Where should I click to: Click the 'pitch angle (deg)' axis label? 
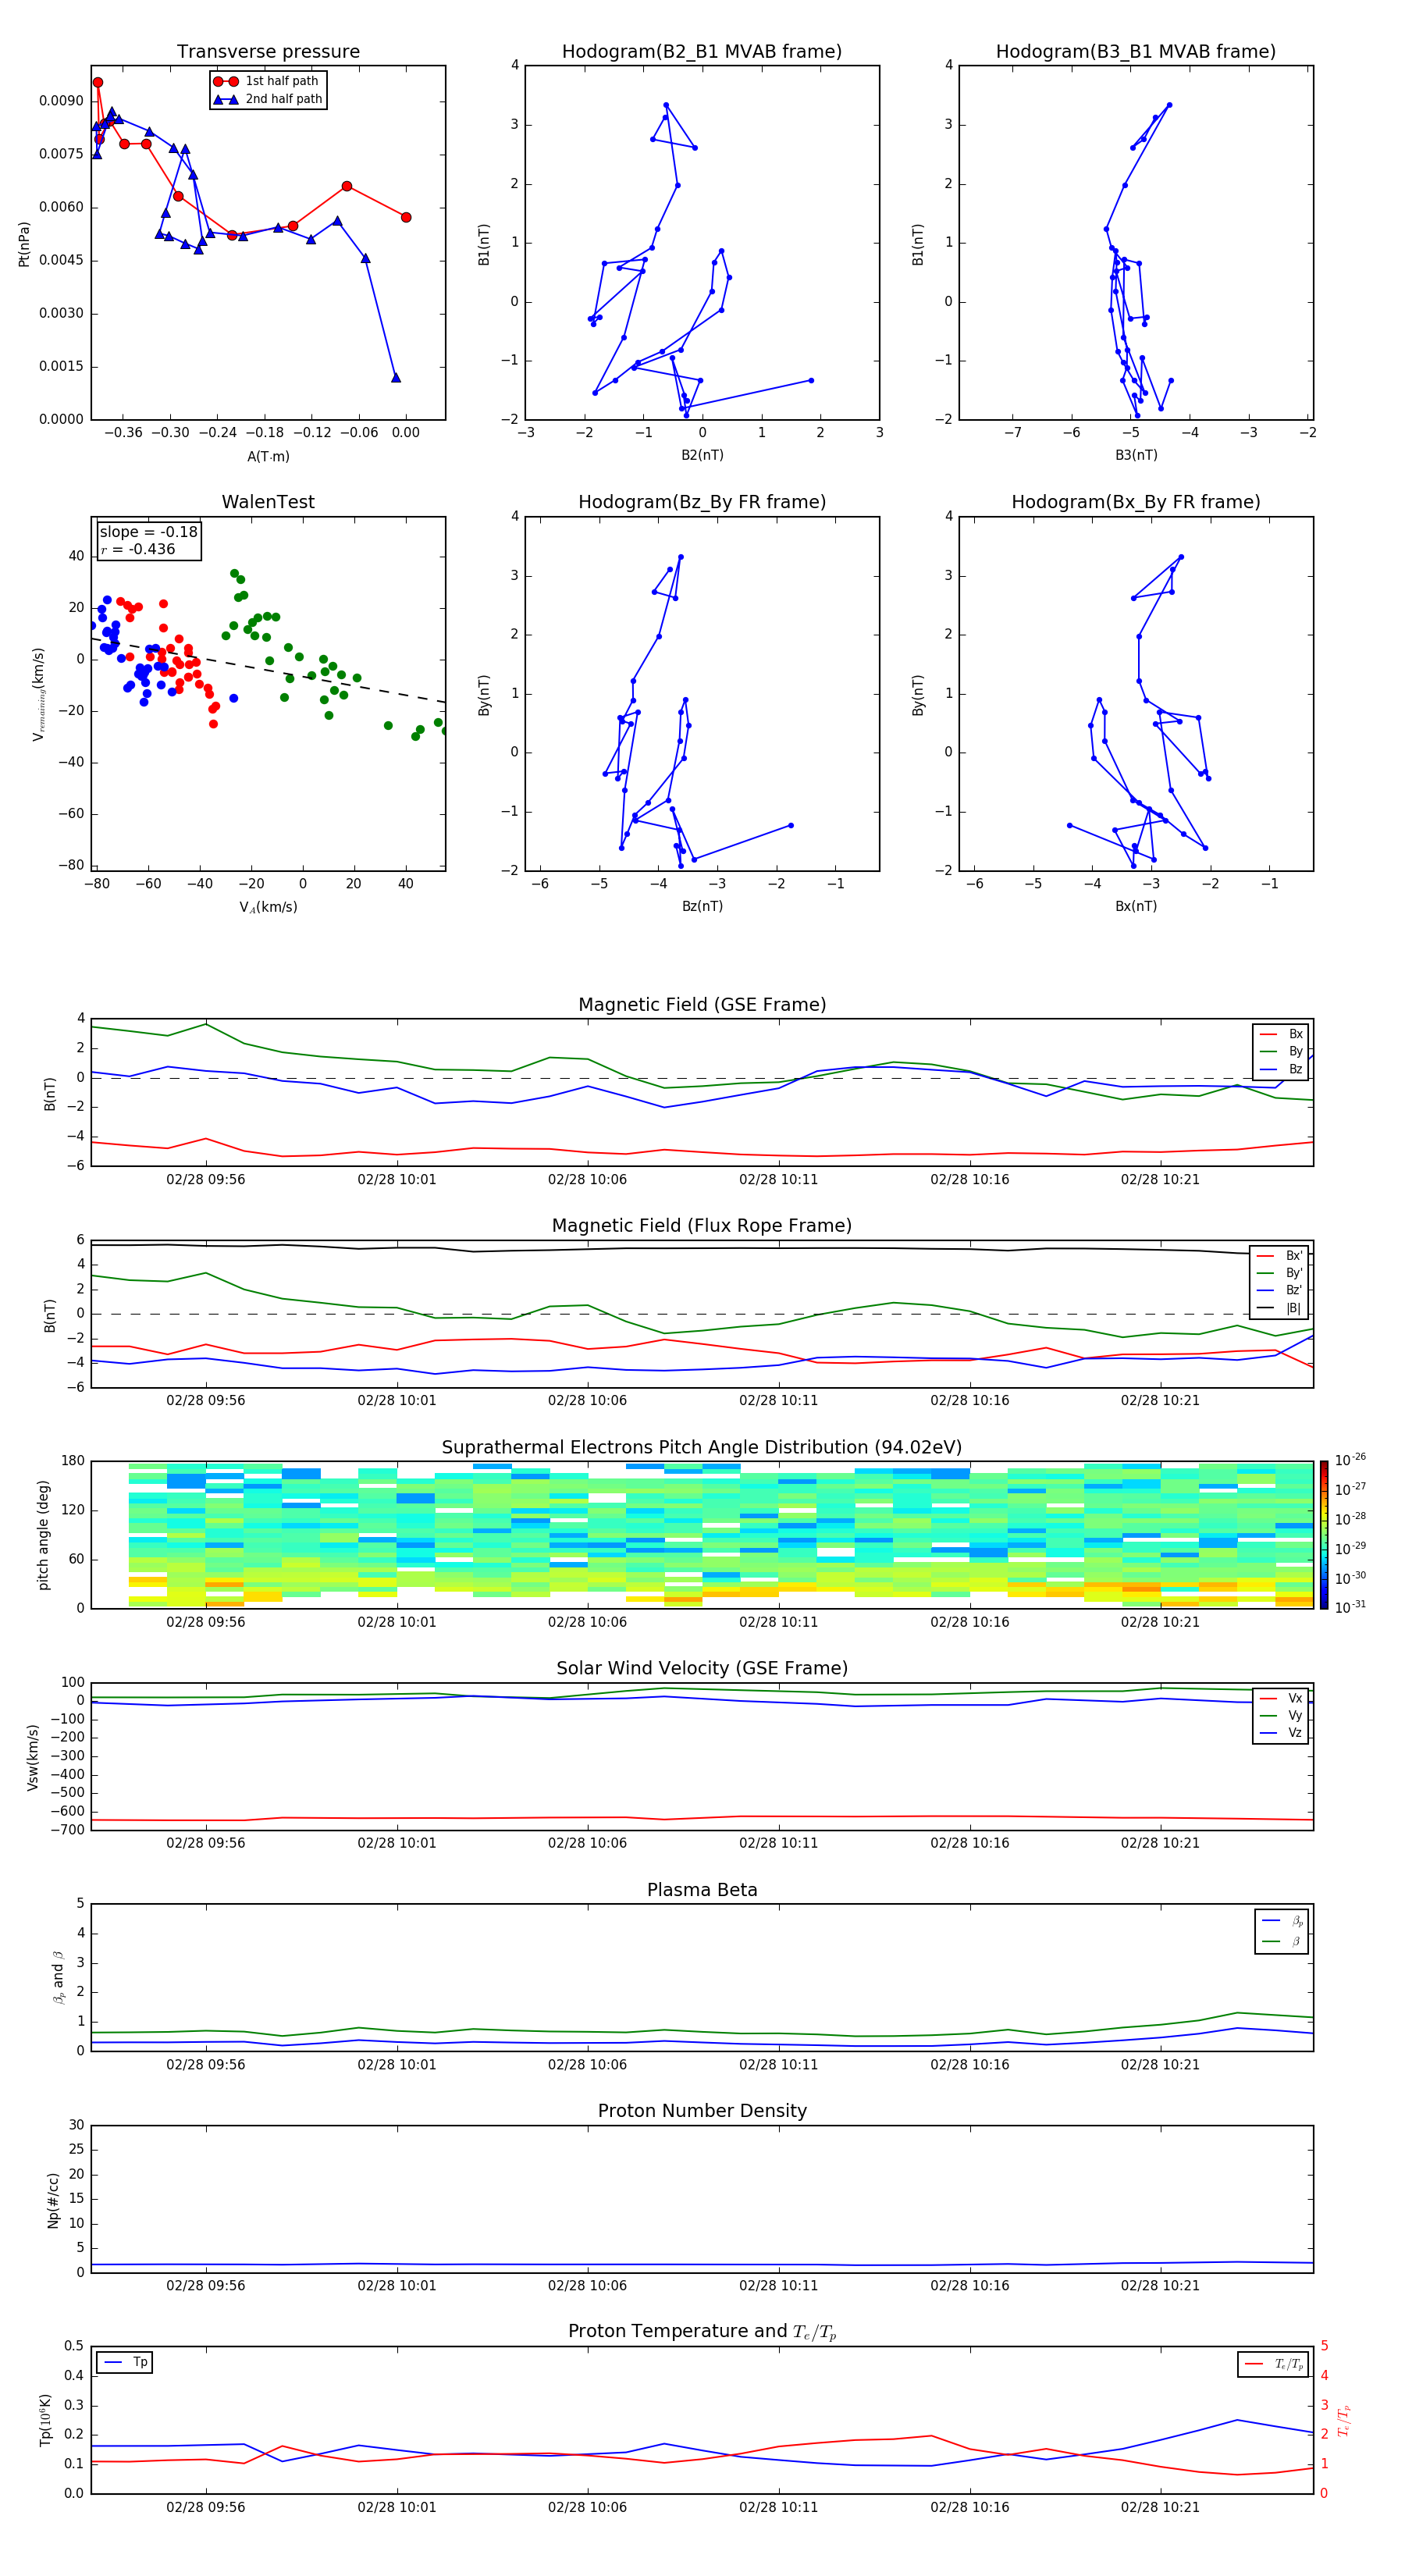click(43, 1535)
